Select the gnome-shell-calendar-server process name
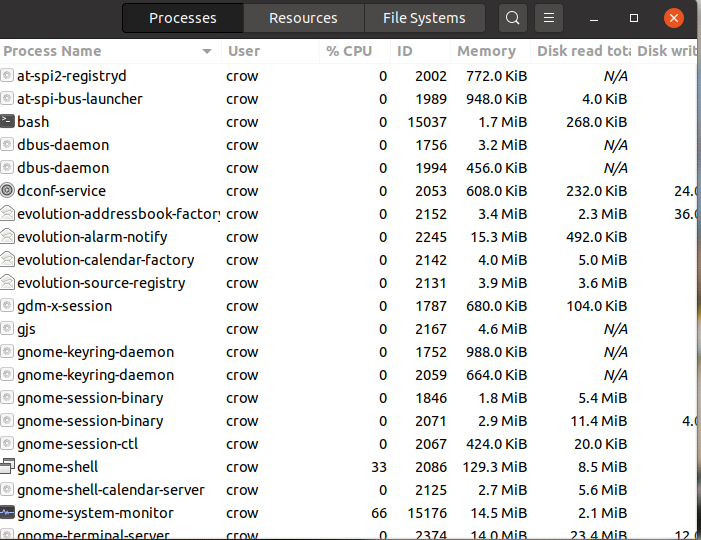Image resolution: width=701 pixels, height=540 pixels. (110, 490)
